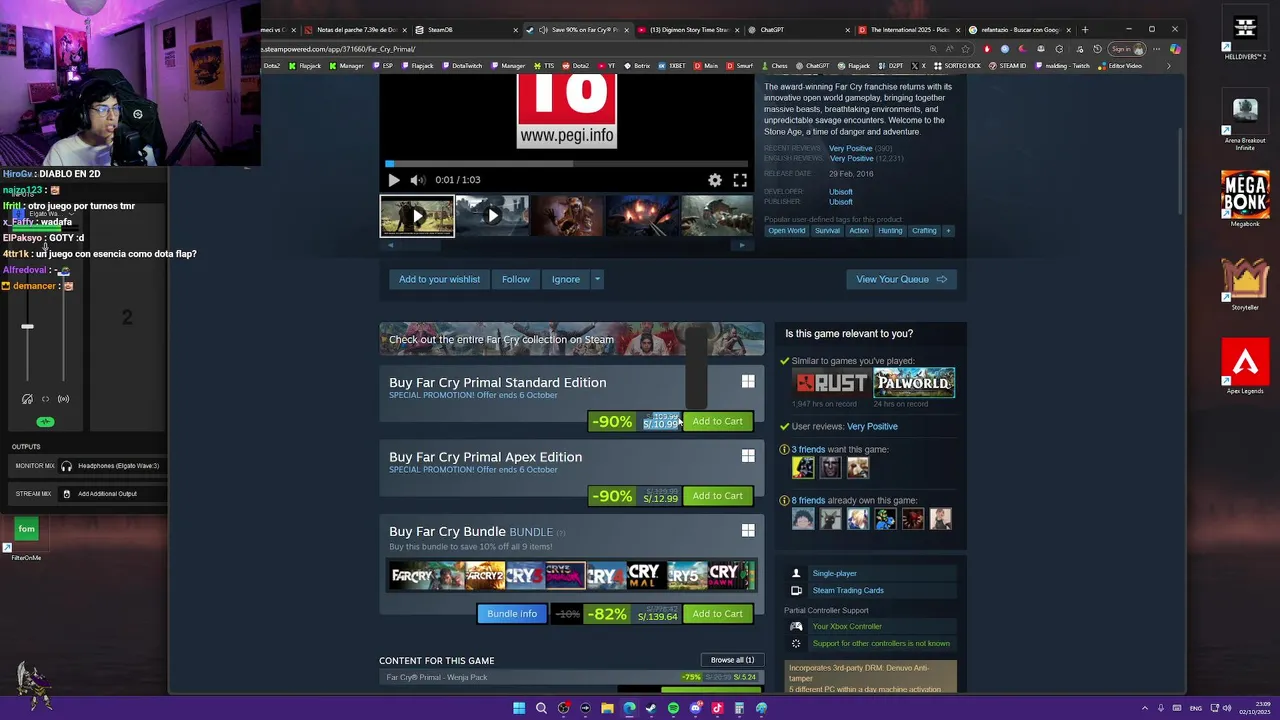Expand the Ignore options dropdown arrow
Screen dimensions: 1280x720
point(597,279)
